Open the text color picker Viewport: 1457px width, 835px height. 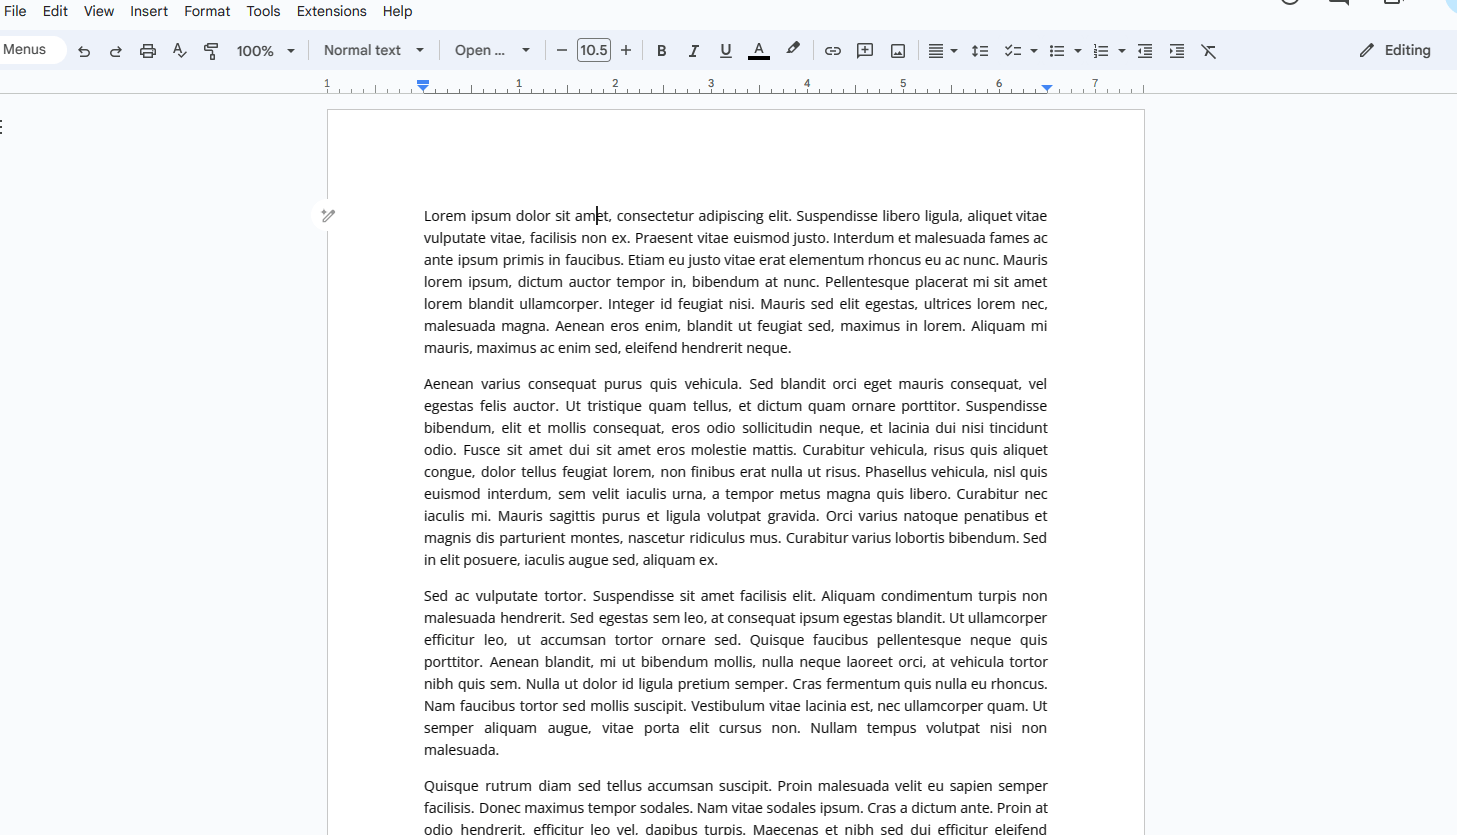tap(759, 50)
